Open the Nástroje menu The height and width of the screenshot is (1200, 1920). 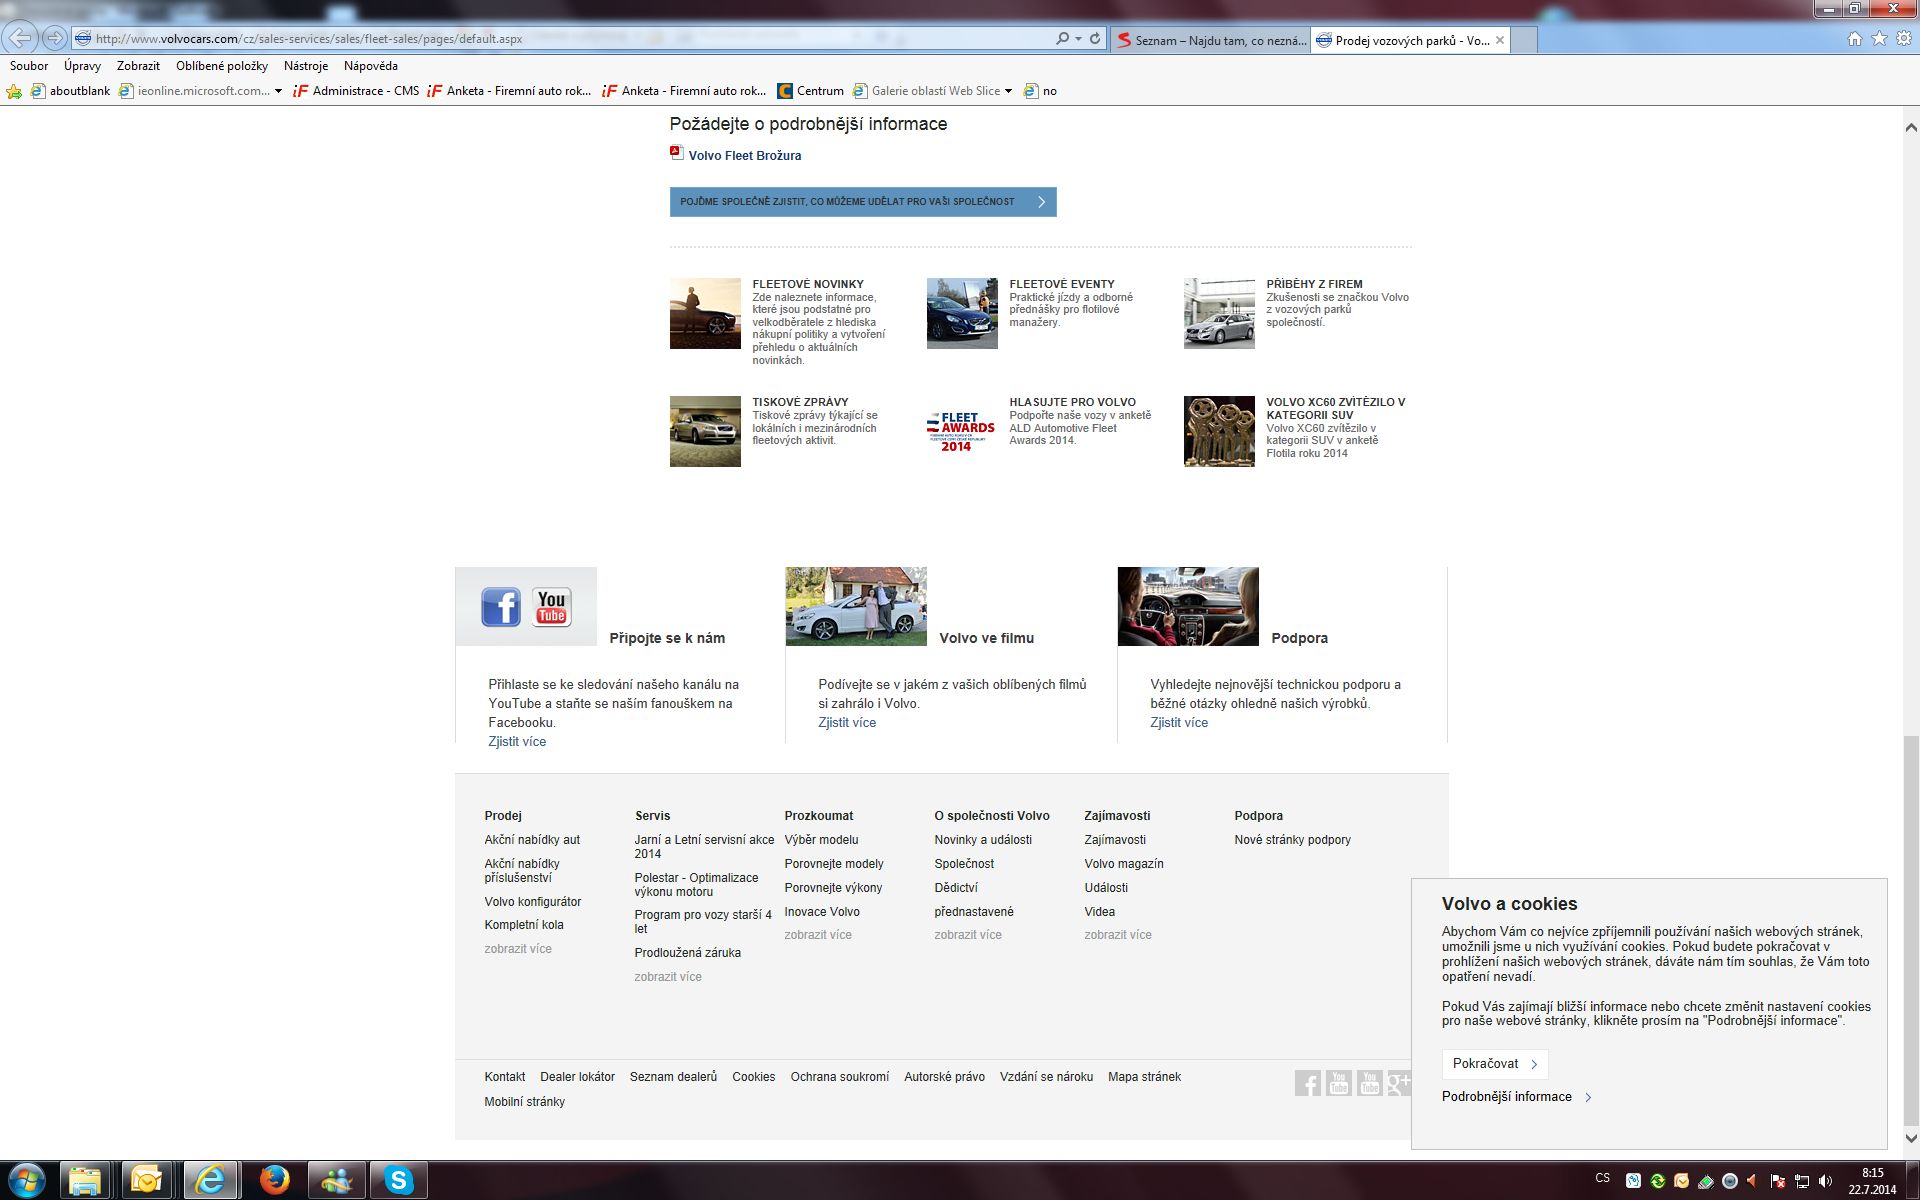(x=306, y=66)
